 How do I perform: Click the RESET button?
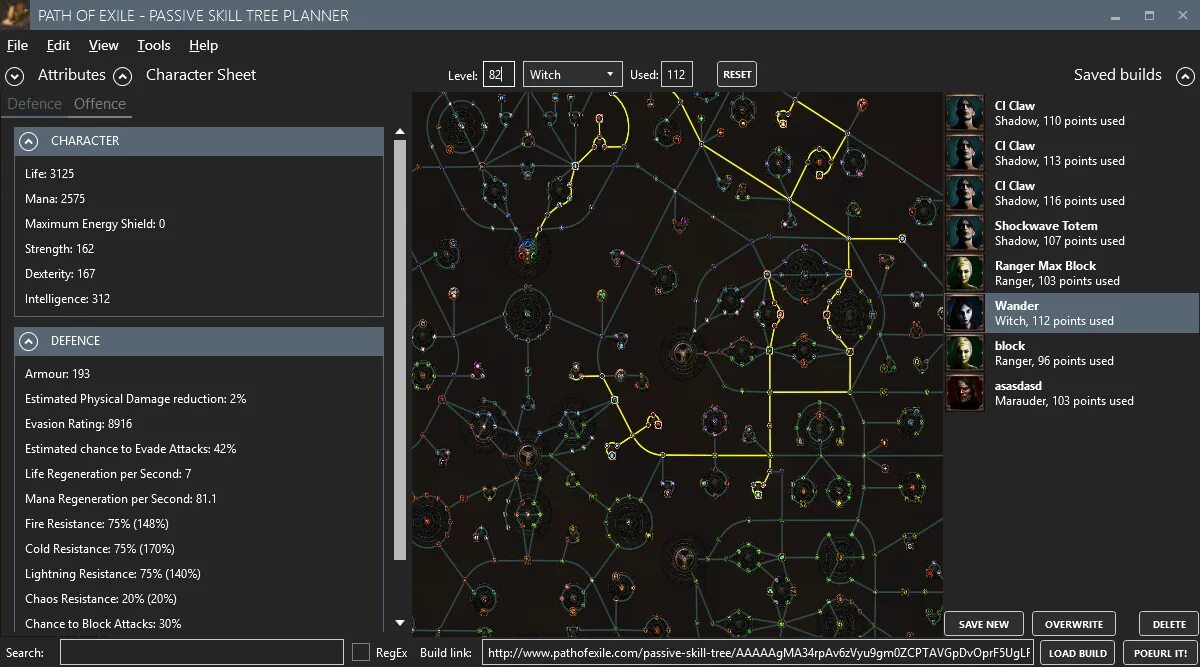(x=737, y=74)
